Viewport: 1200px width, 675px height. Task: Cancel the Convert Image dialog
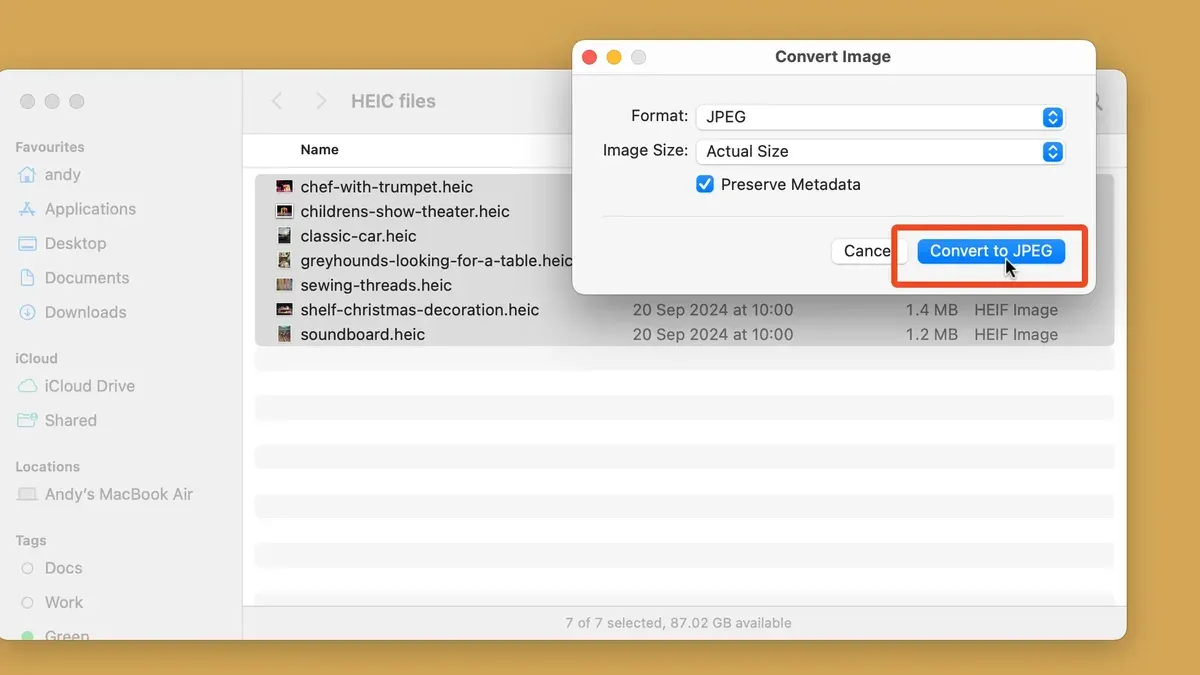pos(866,251)
